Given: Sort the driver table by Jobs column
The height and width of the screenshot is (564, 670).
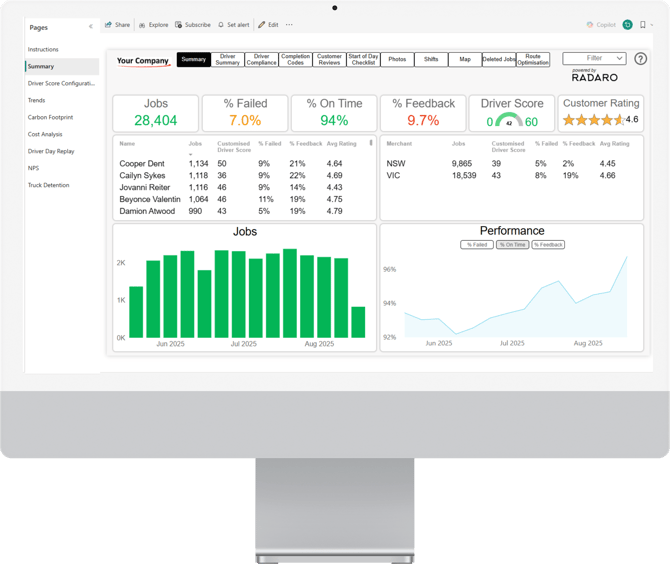Looking at the screenshot, I should pyautogui.click(x=195, y=144).
